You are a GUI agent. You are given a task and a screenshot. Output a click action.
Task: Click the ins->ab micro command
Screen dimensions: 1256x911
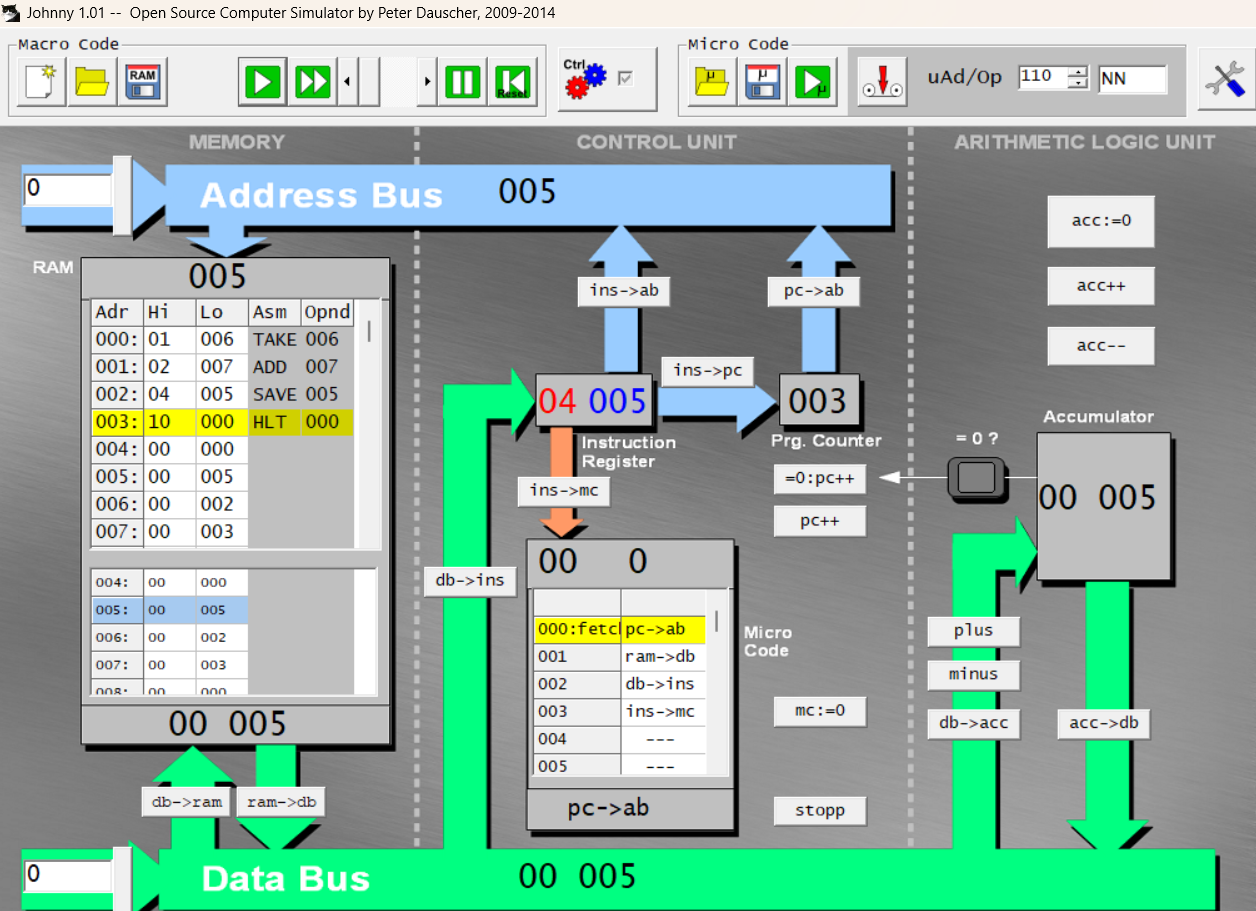(623, 291)
